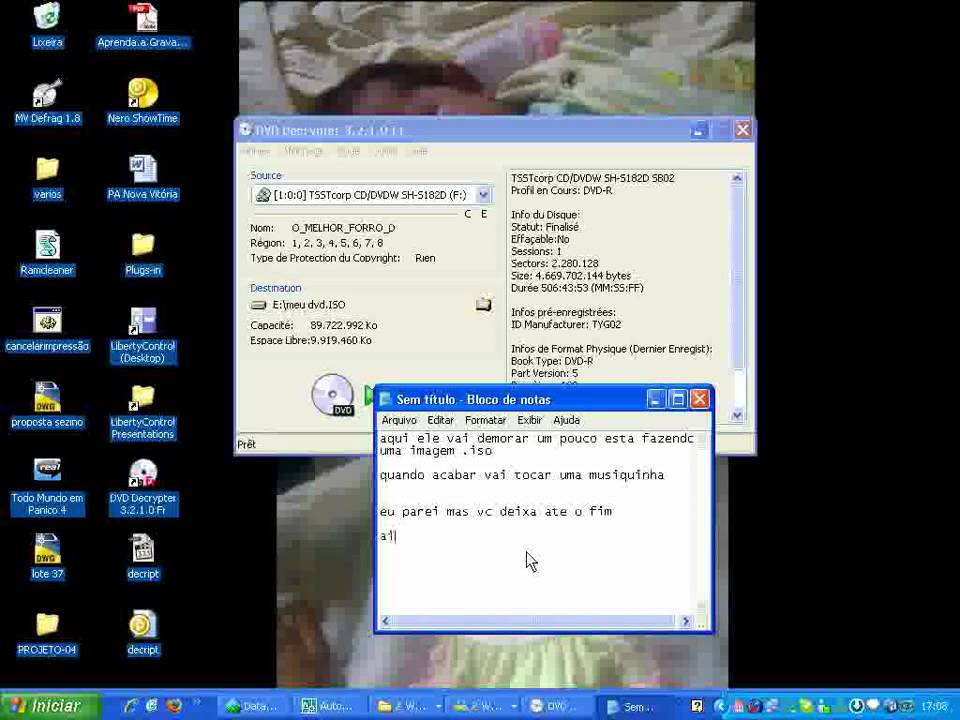960x720 pixels.
Task: Open the PA Nova Vitória Word document
Action: tap(143, 178)
